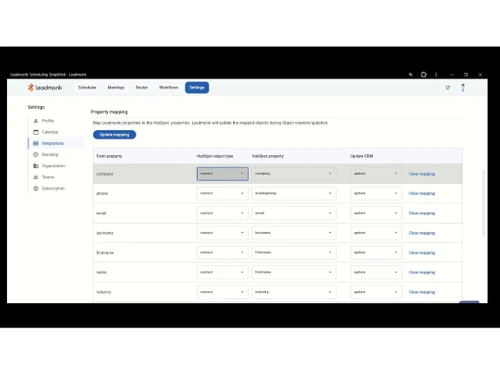This screenshot has height=375, width=500.
Task: Switch to the Router tab
Action: click(142, 87)
